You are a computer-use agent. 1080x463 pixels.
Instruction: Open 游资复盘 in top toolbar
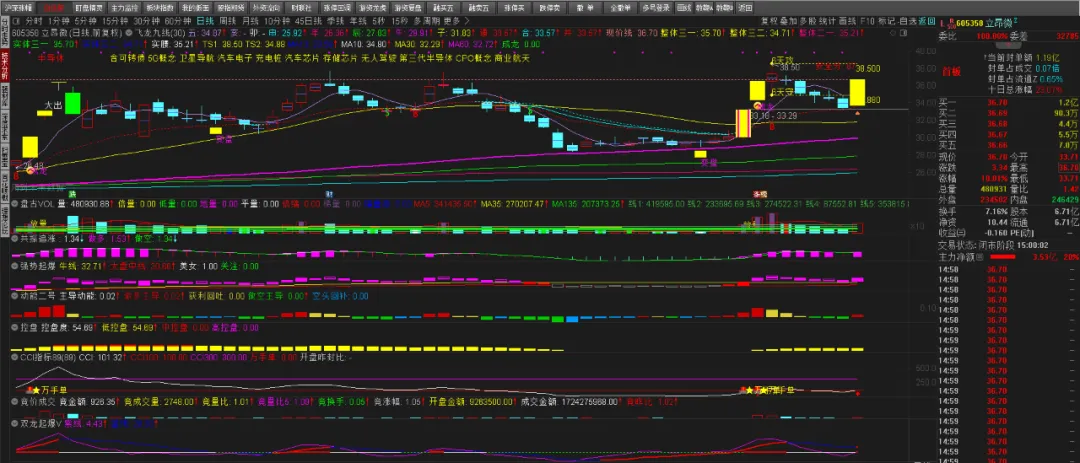click(408, 8)
